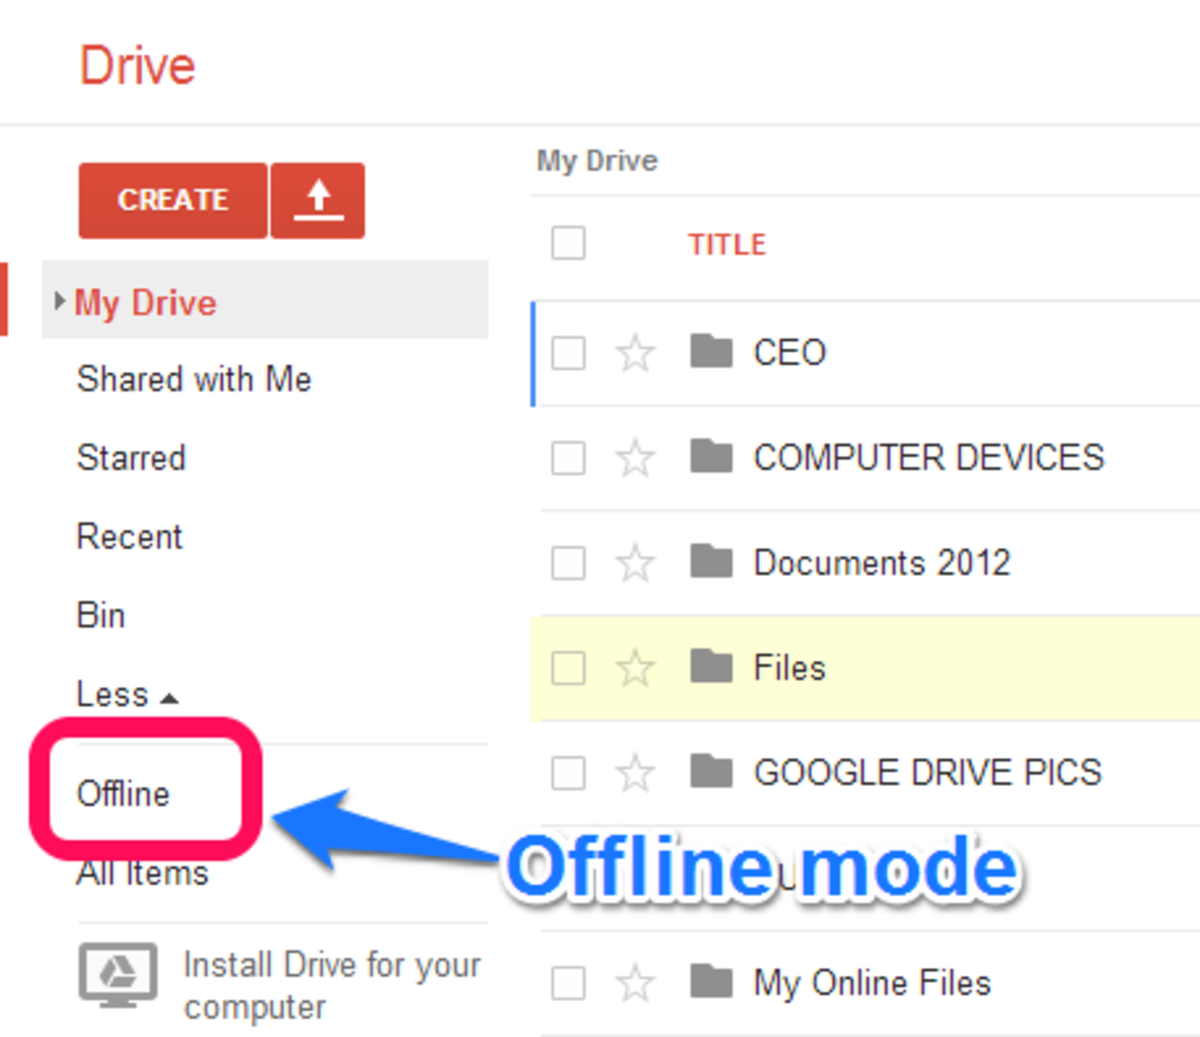The width and height of the screenshot is (1200, 1037).
Task: Check the My Online Files row checkbox
Action: click(x=568, y=983)
